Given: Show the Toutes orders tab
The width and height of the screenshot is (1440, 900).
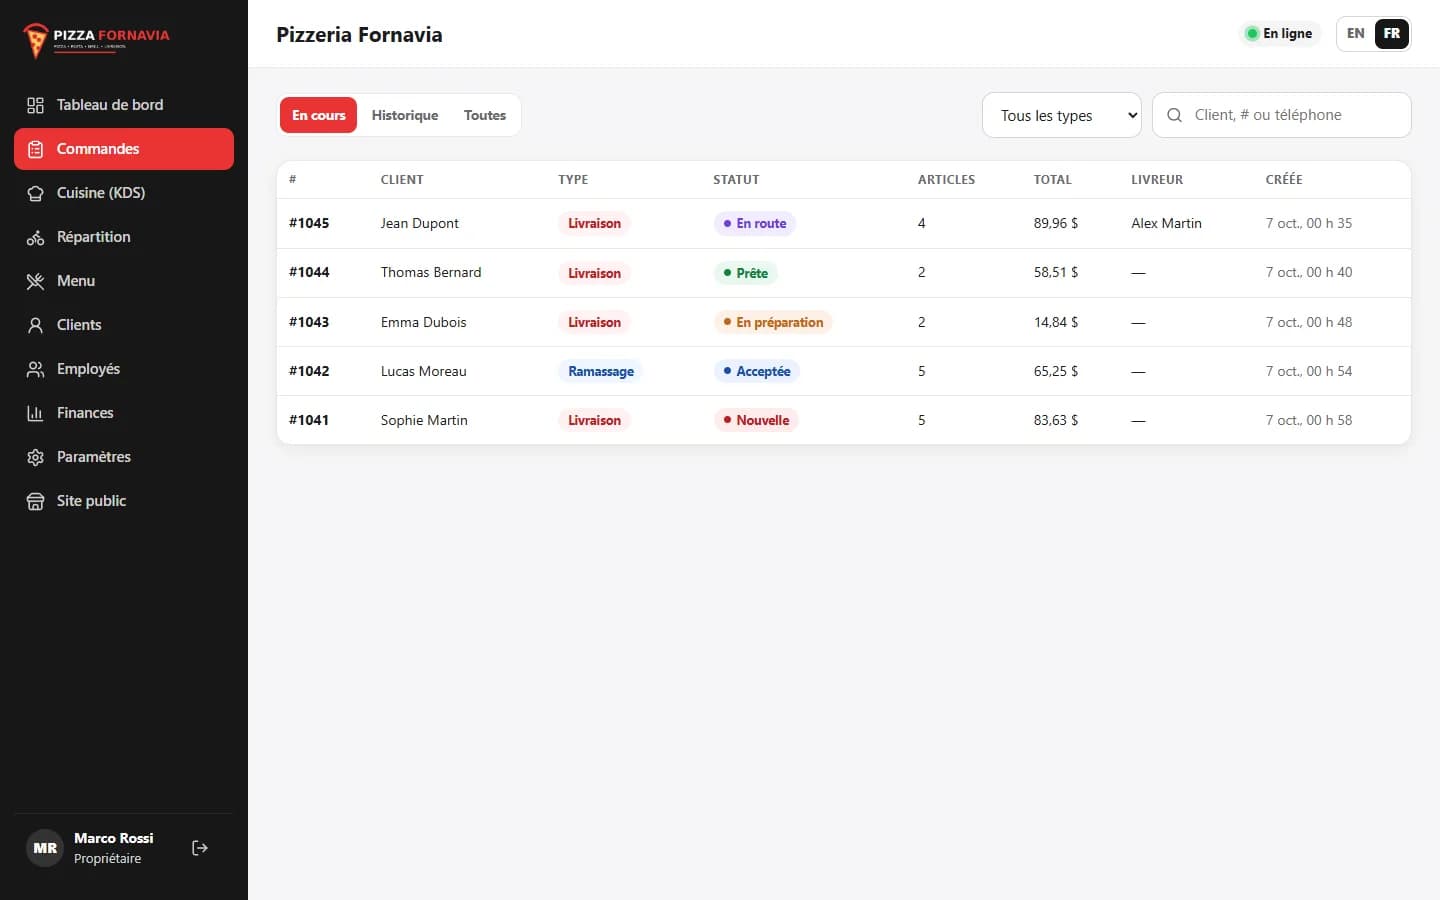Looking at the screenshot, I should [x=485, y=115].
